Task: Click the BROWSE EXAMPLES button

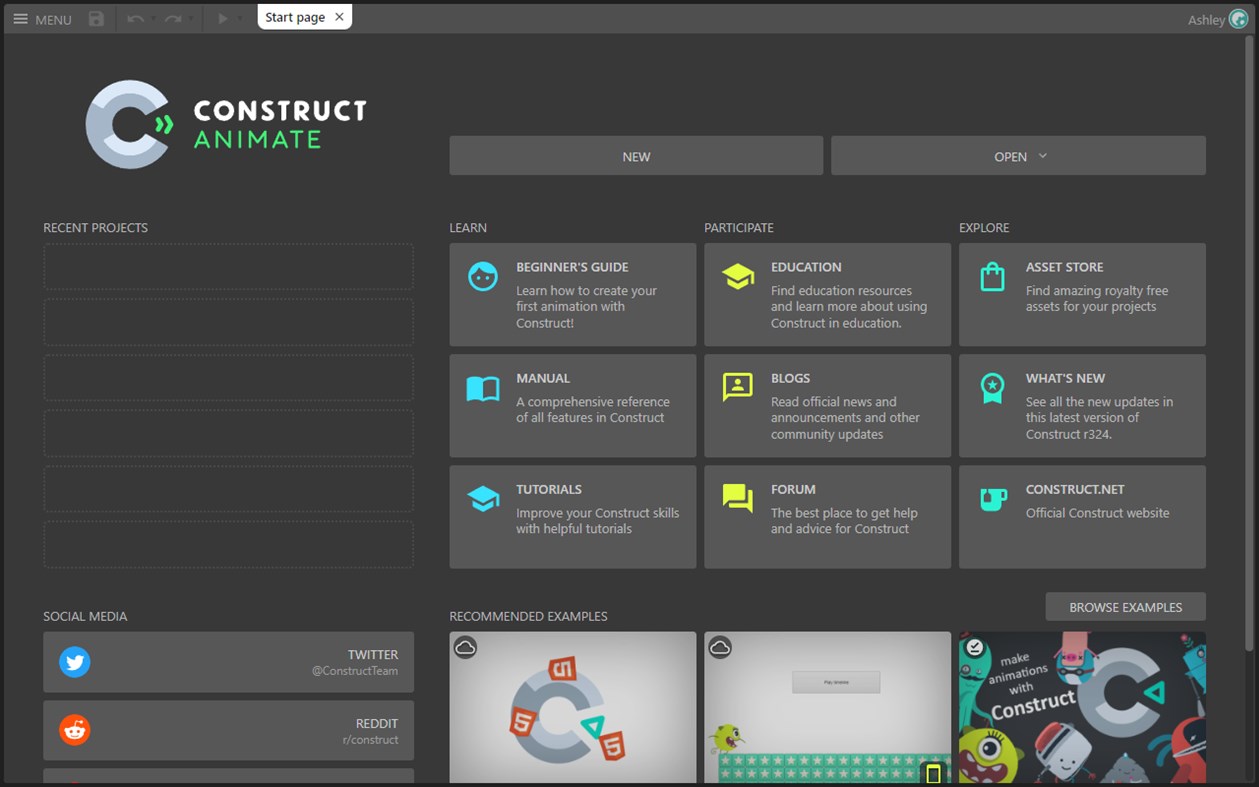Action: (1125, 606)
